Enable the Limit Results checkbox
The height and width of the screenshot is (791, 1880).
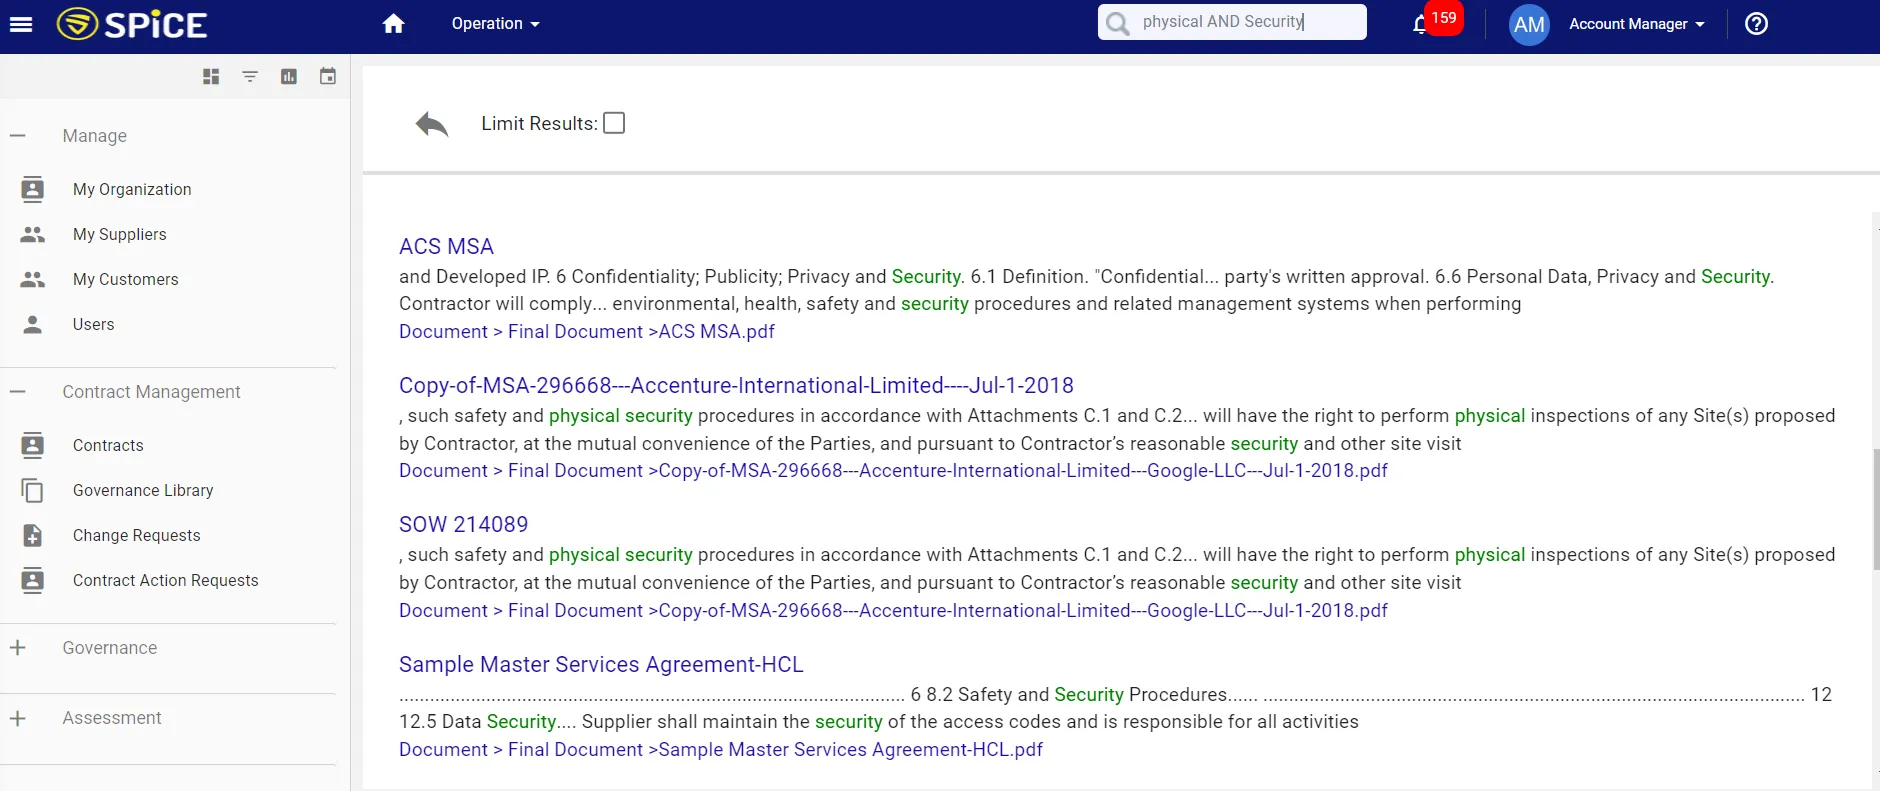[614, 123]
